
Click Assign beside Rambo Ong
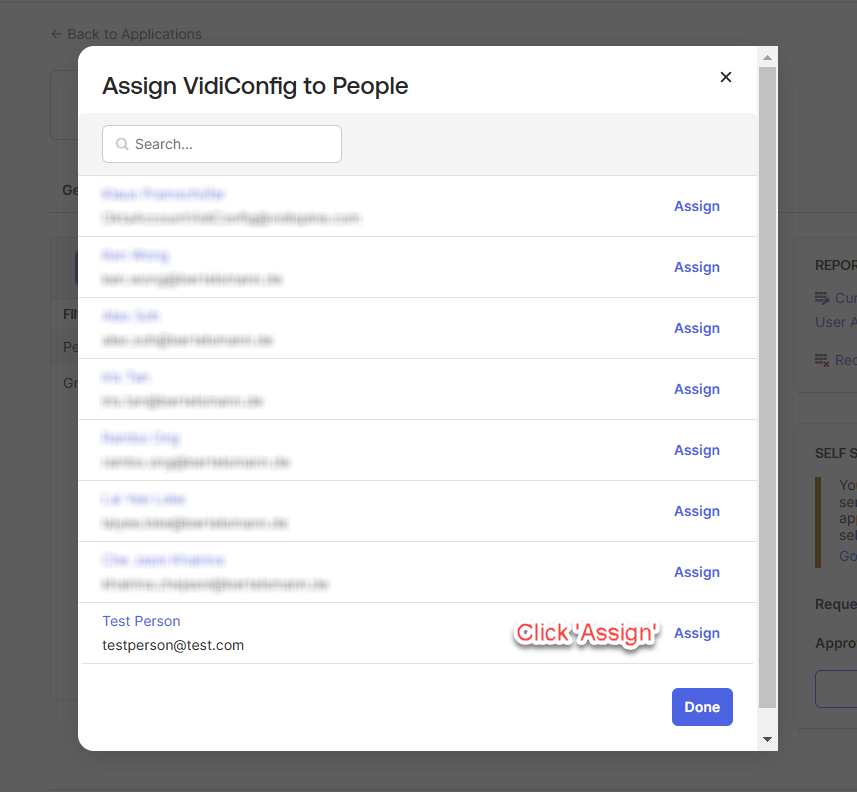coord(697,450)
